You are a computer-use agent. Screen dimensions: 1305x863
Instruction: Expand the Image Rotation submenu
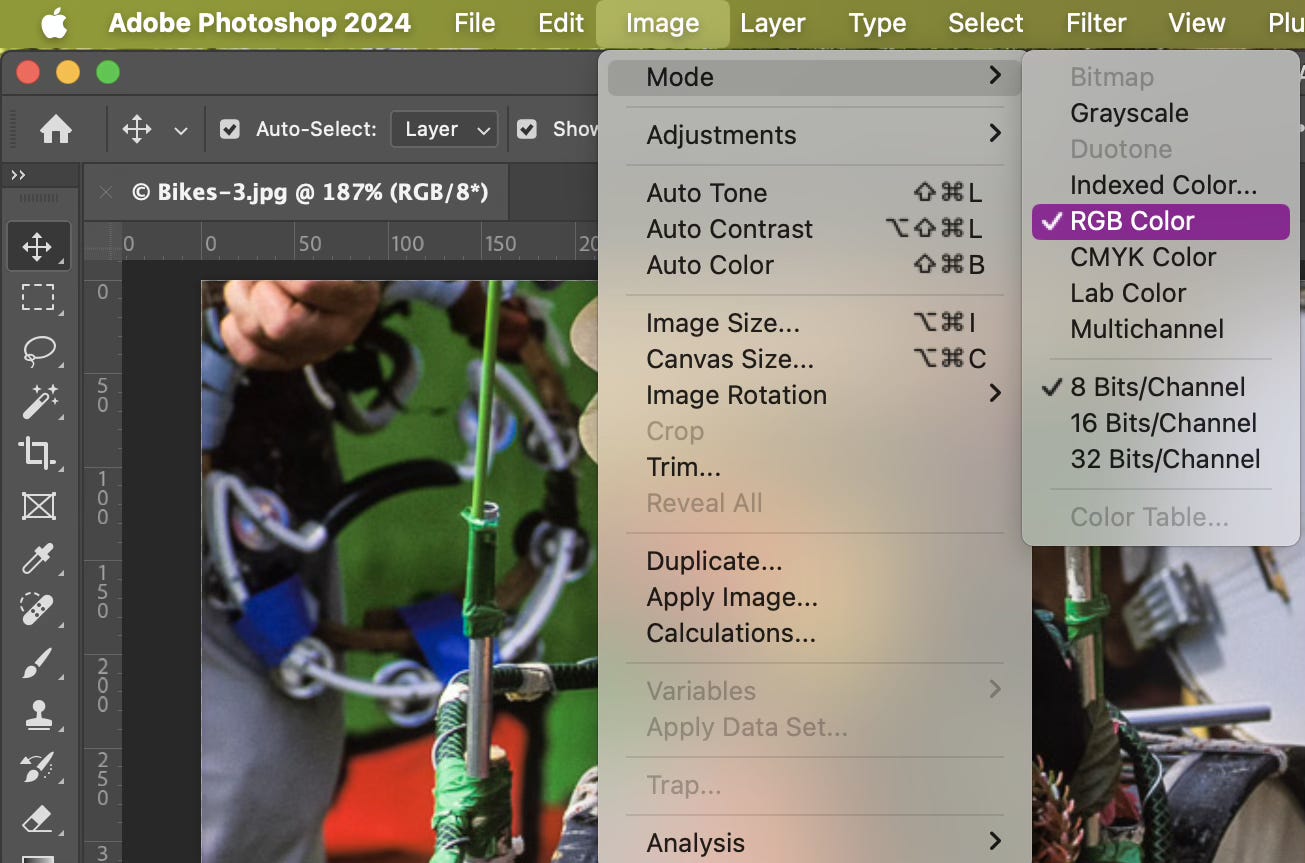pos(814,395)
